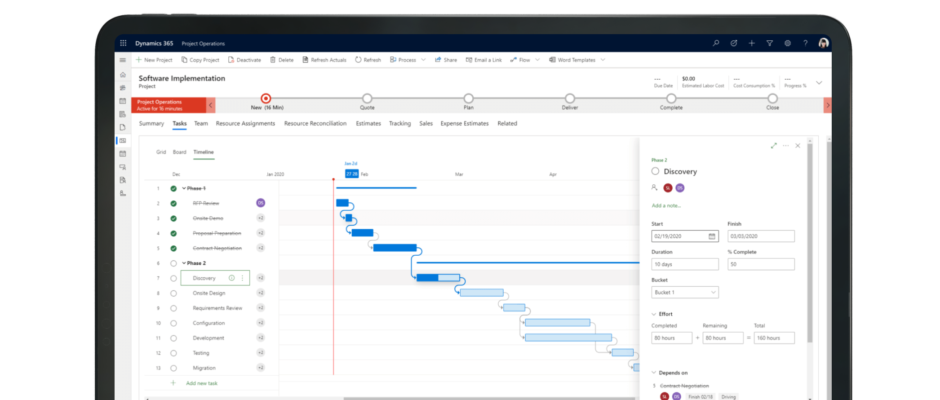
Task: Click the timeline horizontal scrollbar
Action: pos(489,398)
